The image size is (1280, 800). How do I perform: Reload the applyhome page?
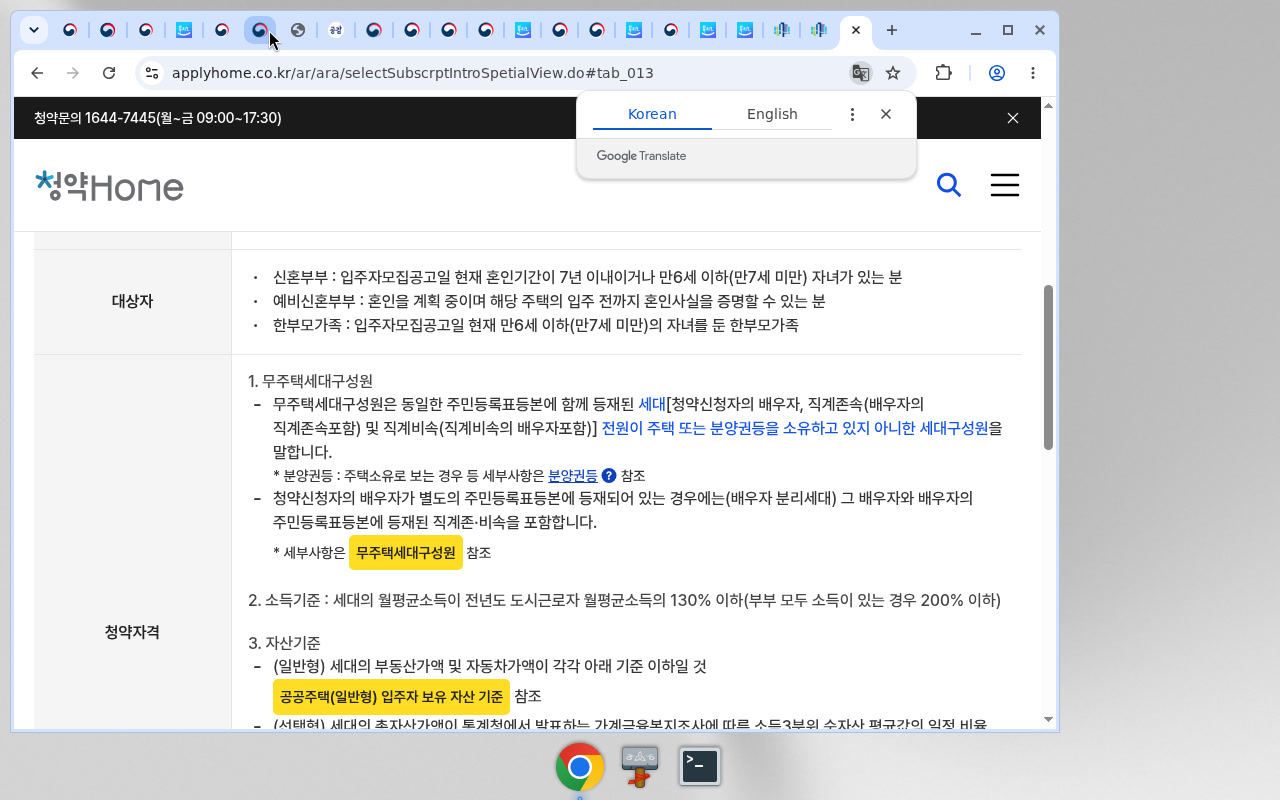pyautogui.click(x=110, y=73)
